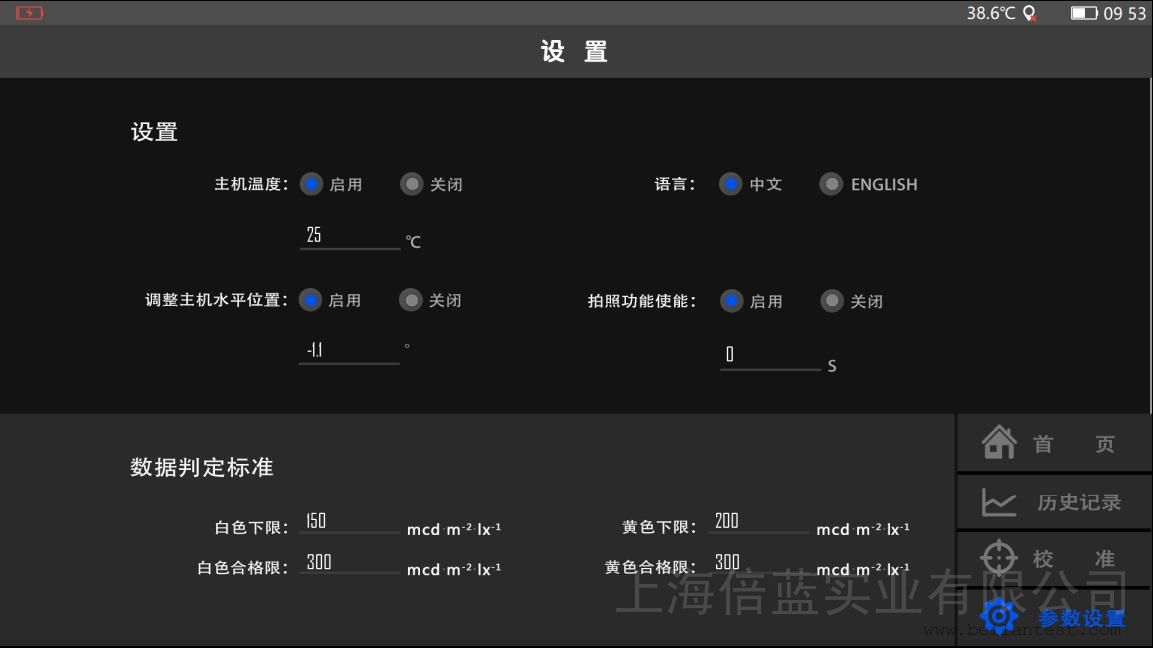
Task: Edit host temperature value field 25
Action: tap(349, 236)
